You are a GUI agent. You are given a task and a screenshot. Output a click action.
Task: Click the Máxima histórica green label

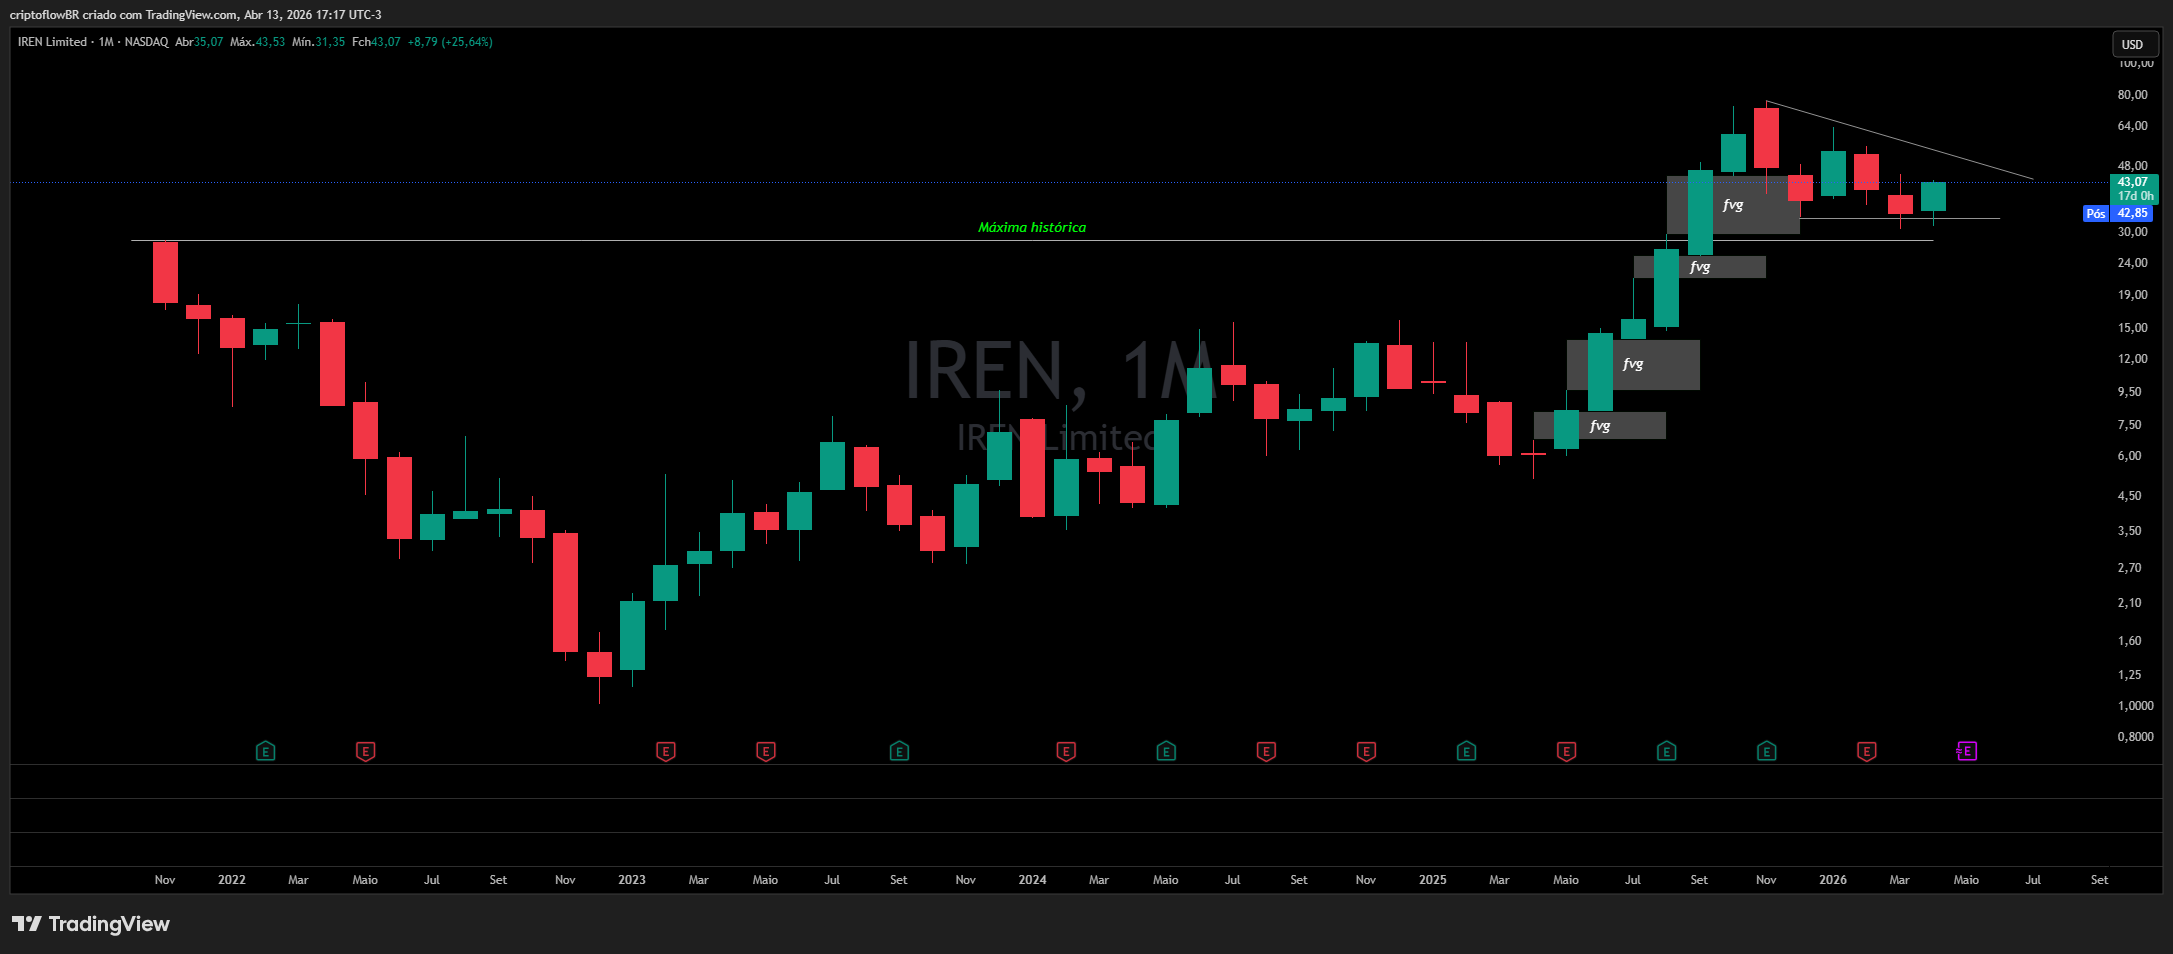(x=1032, y=227)
